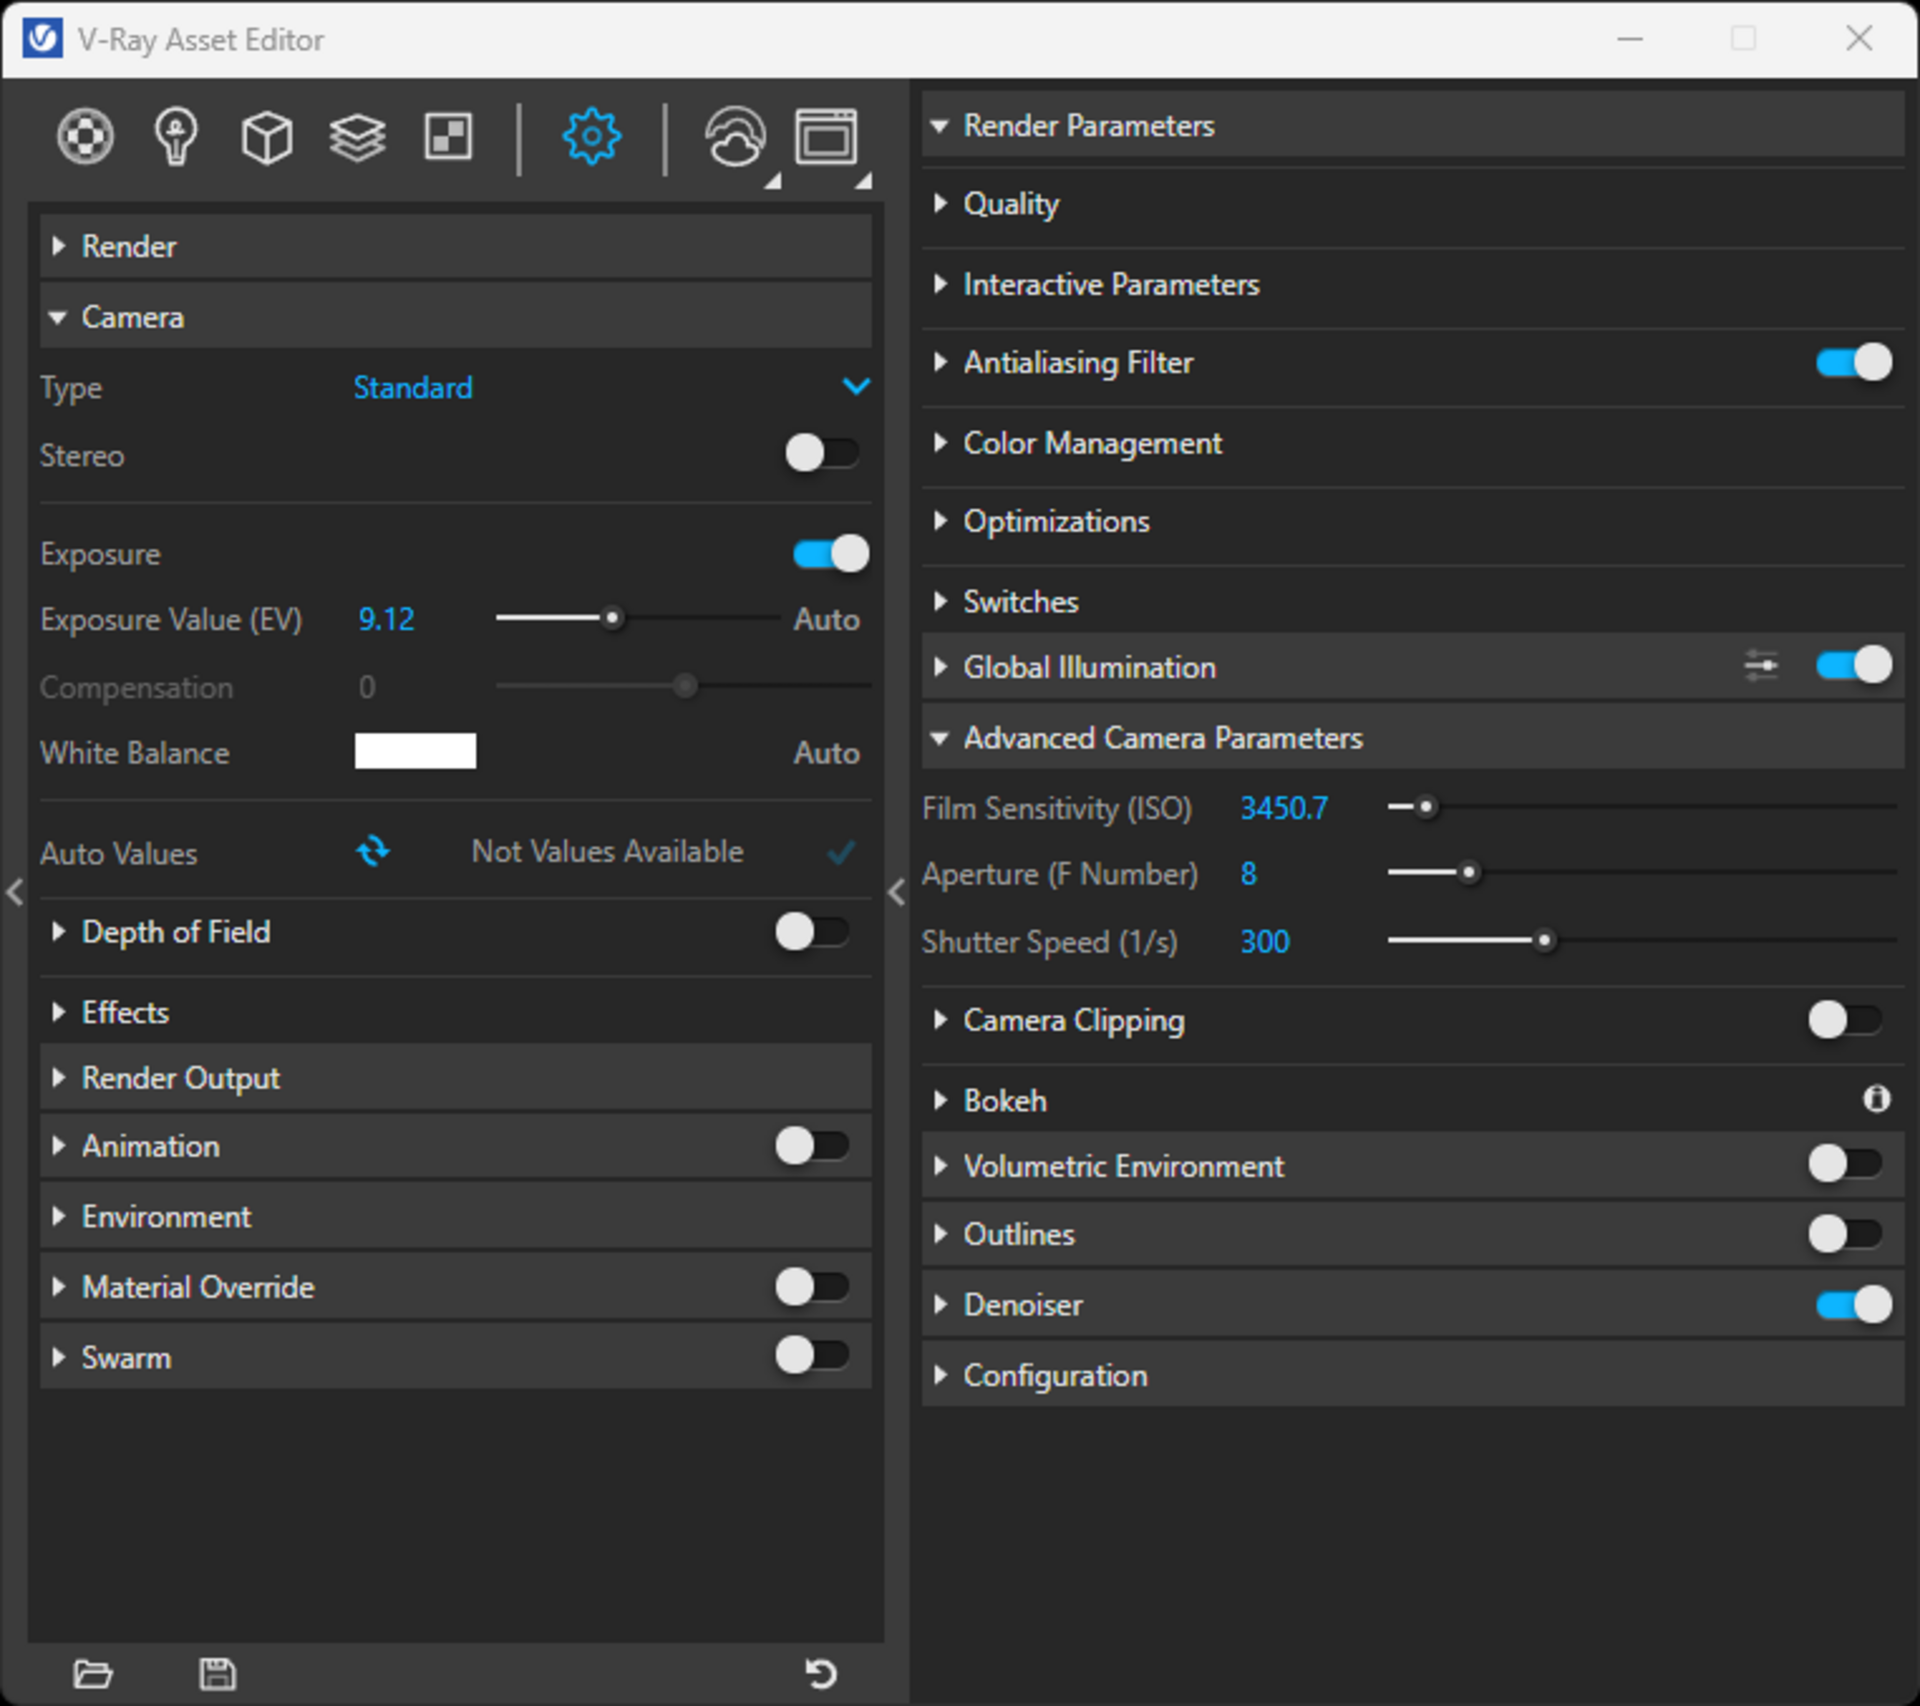
Task: Click the 'Standard' camera type value
Action: pos(412,387)
